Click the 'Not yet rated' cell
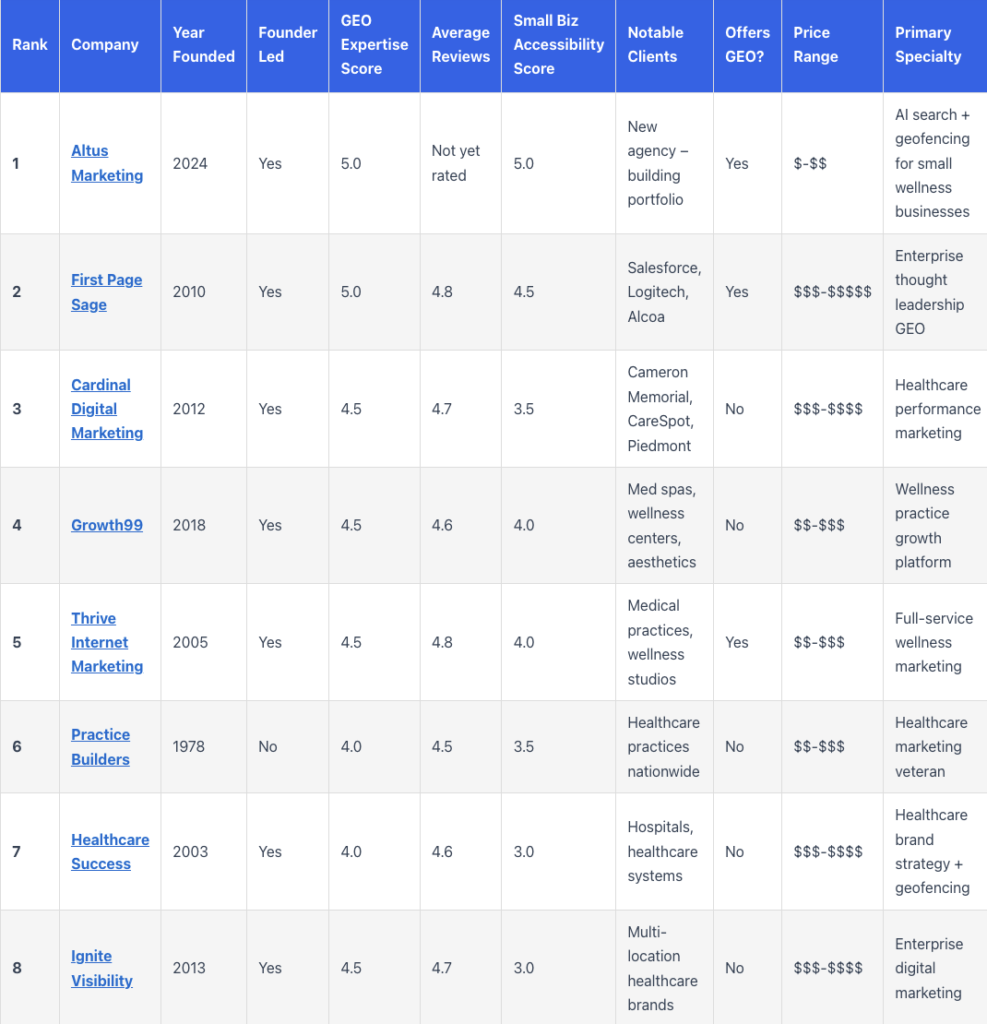The width and height of the screenshot is (987, 1024). pyautogui.click(x=456, y=163)
